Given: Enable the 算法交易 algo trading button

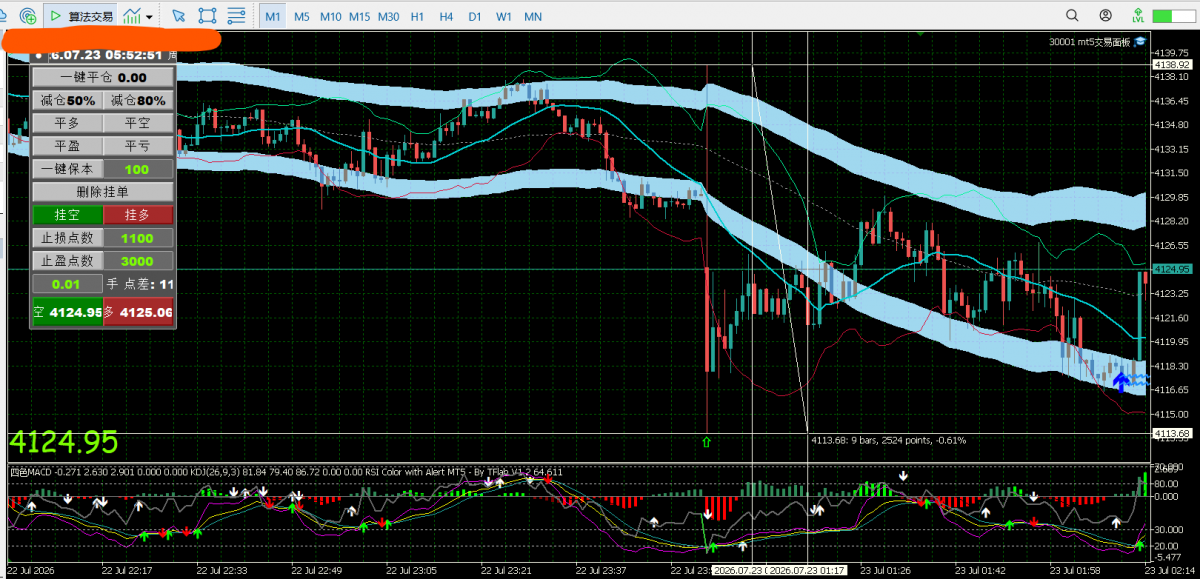Looking at the screenshot, I should coord(81,16).
